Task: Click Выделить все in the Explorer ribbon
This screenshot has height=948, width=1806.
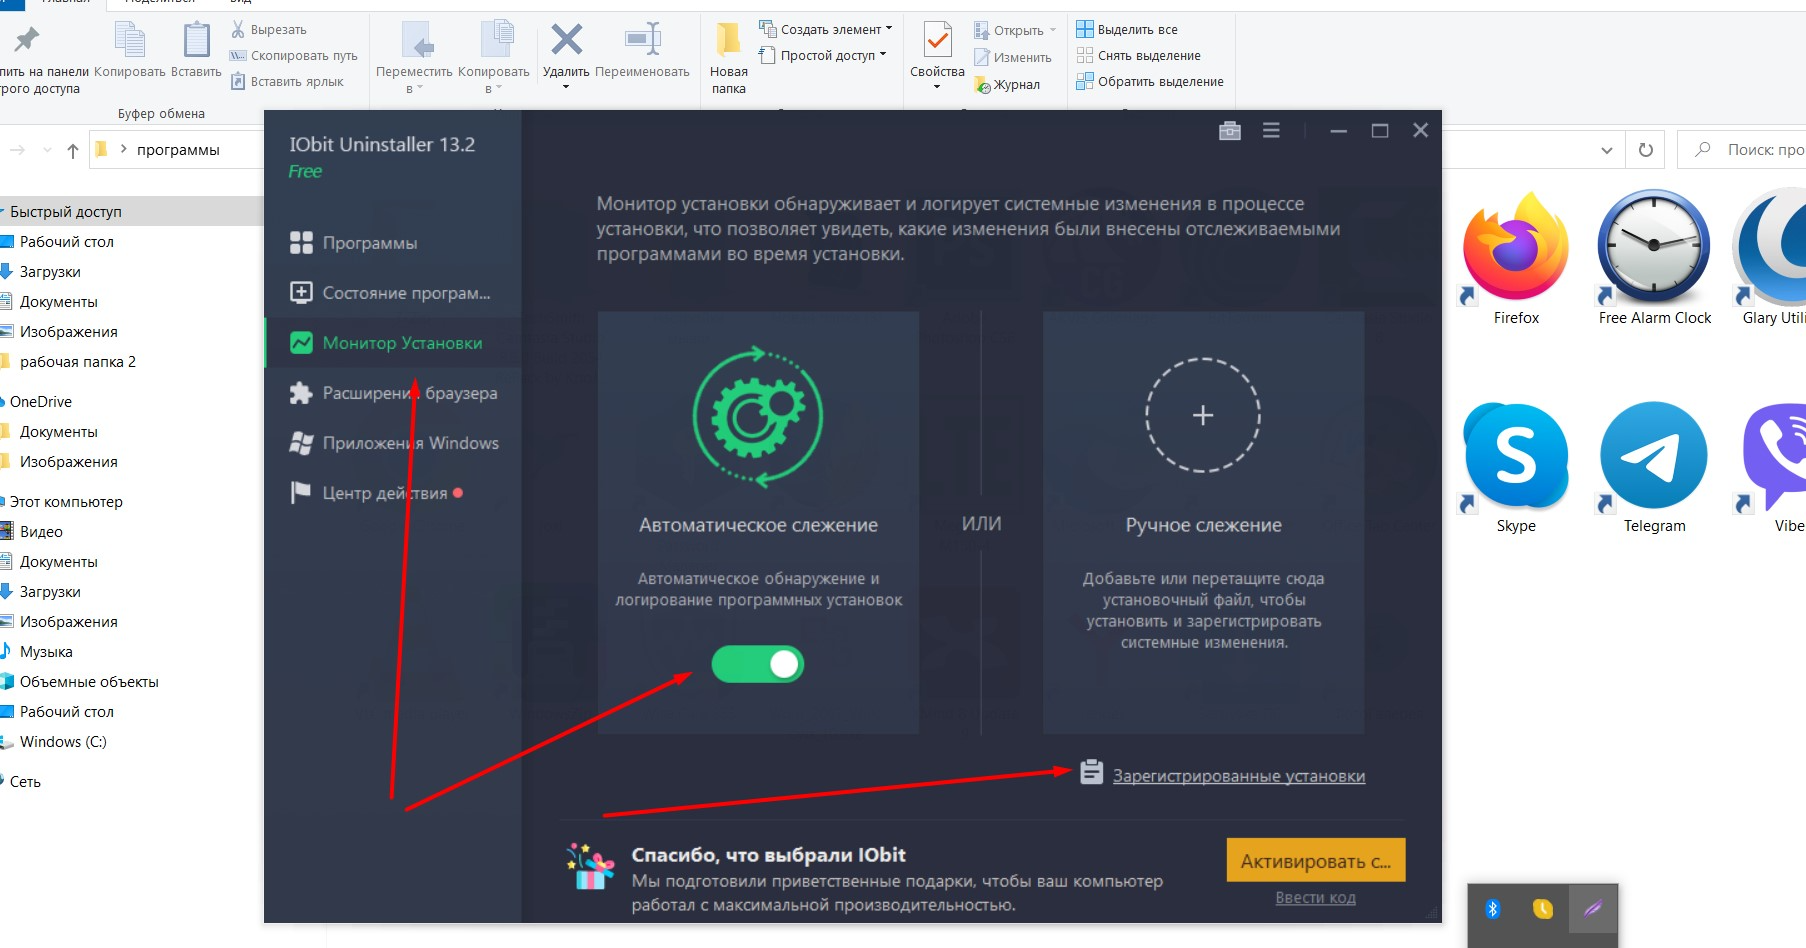Action: coord(1127,29)
